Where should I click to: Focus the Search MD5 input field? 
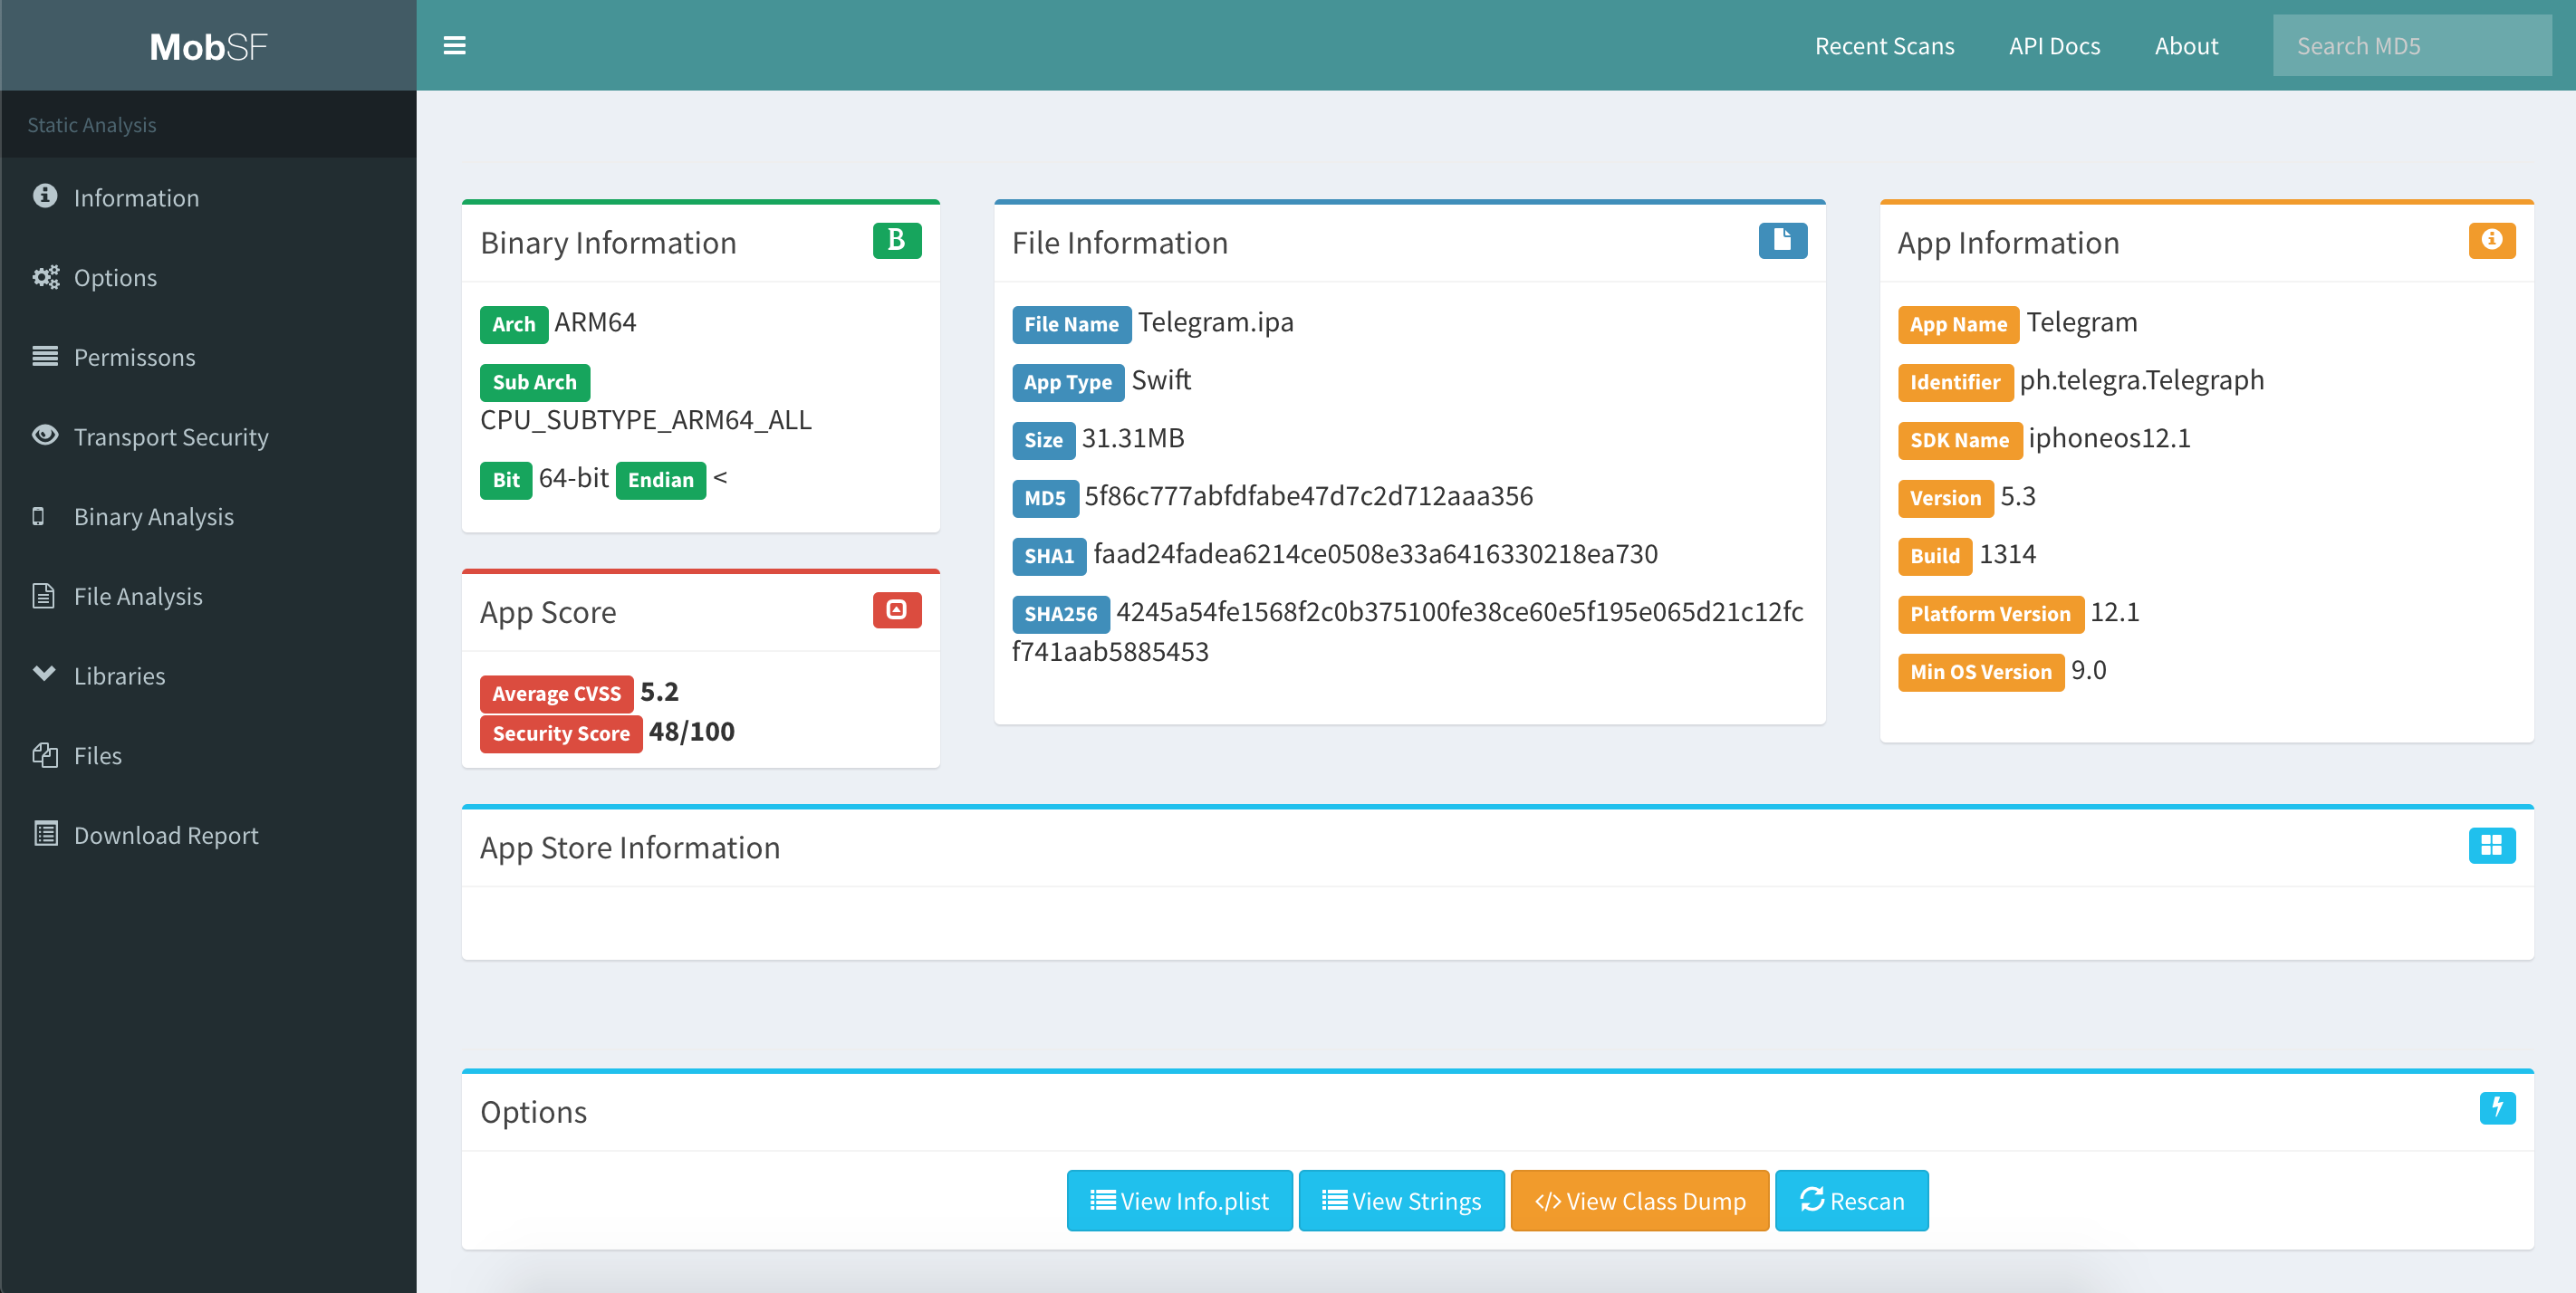point(2412,46)
